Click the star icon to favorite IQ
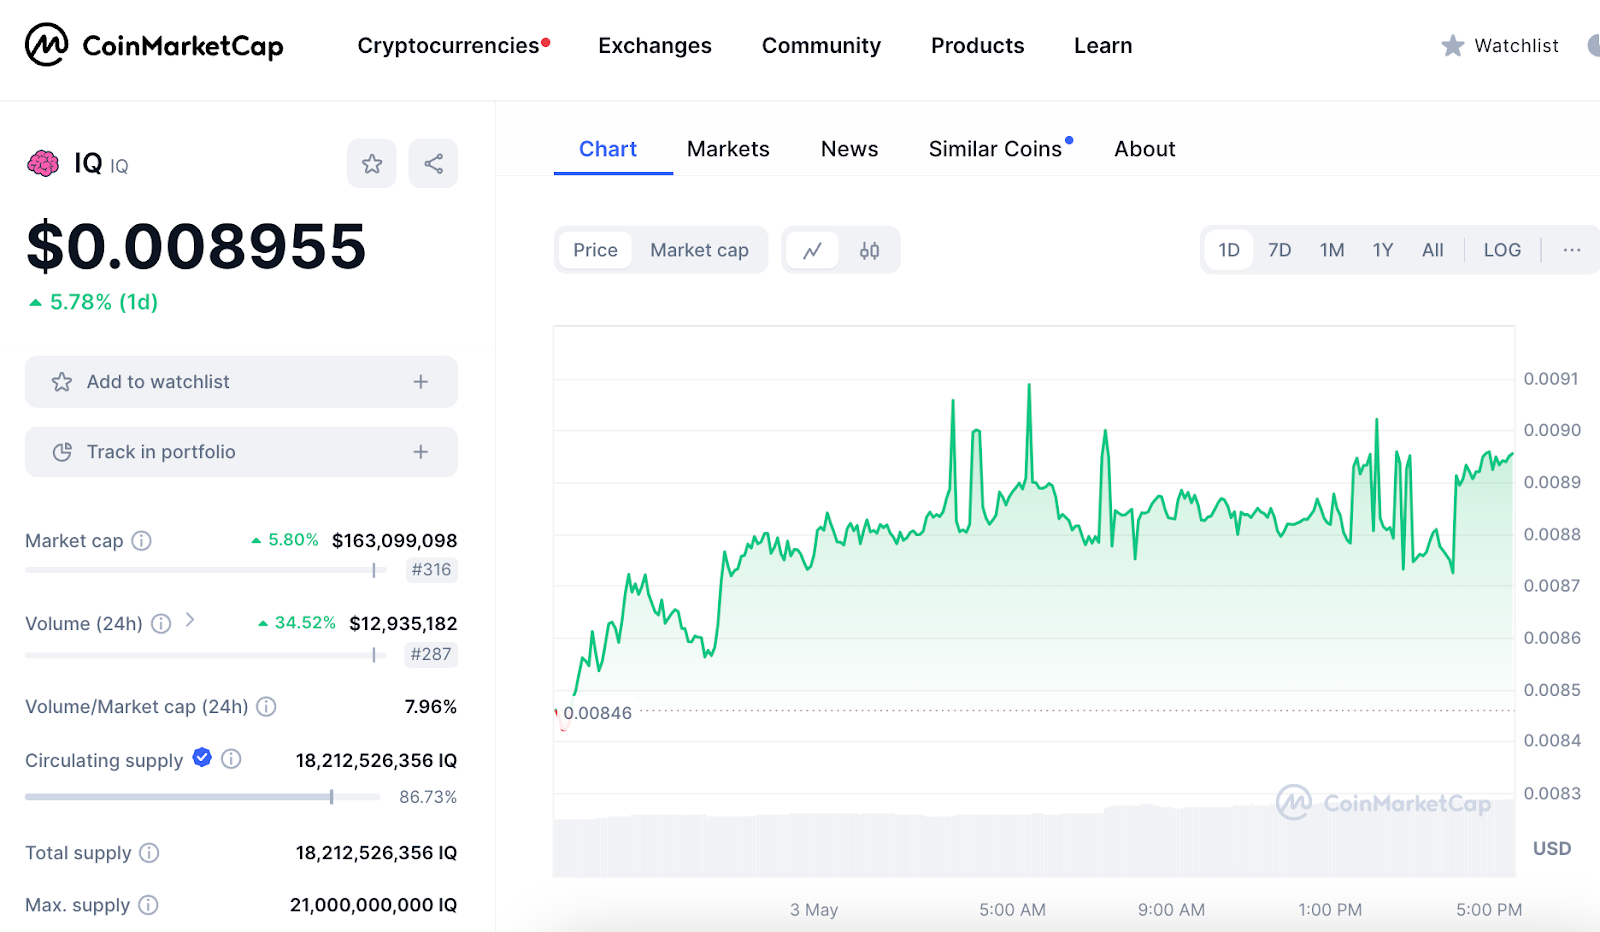Image resolution: width=1600 pixels, height=932 pixels. 371,163
